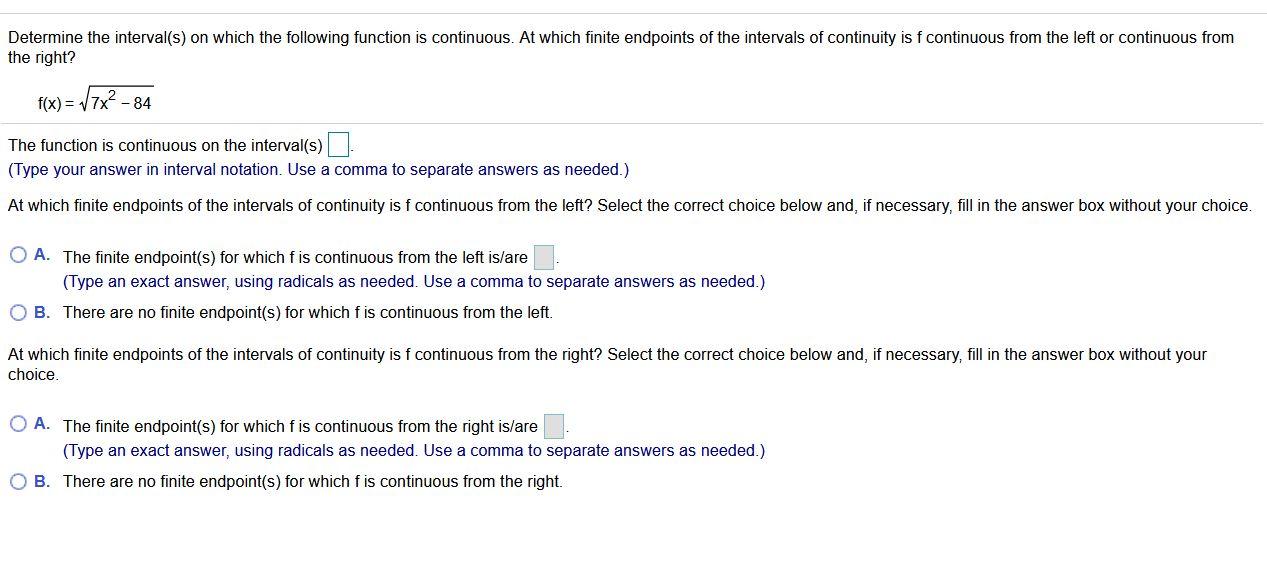This screenshot has width=1267, height=580.
Task: Click the function formula f(x) = sqrt(7x^2 - 84)
Action: tap(95, 99)
